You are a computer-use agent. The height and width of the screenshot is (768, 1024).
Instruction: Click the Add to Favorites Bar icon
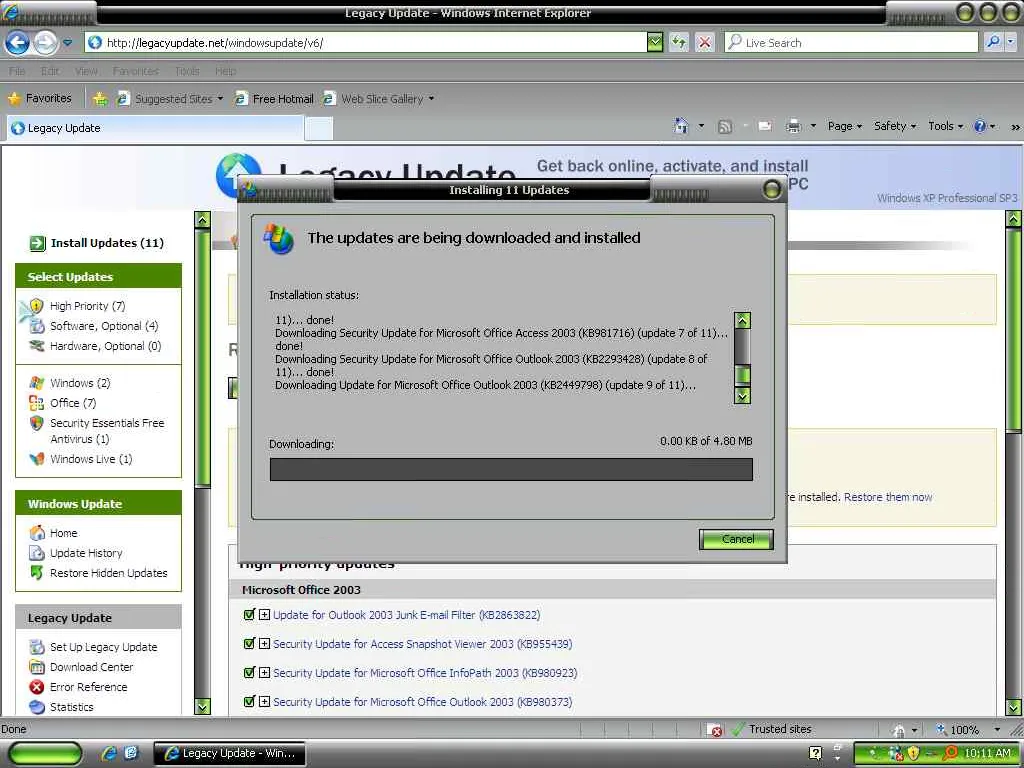coord(100,99)
